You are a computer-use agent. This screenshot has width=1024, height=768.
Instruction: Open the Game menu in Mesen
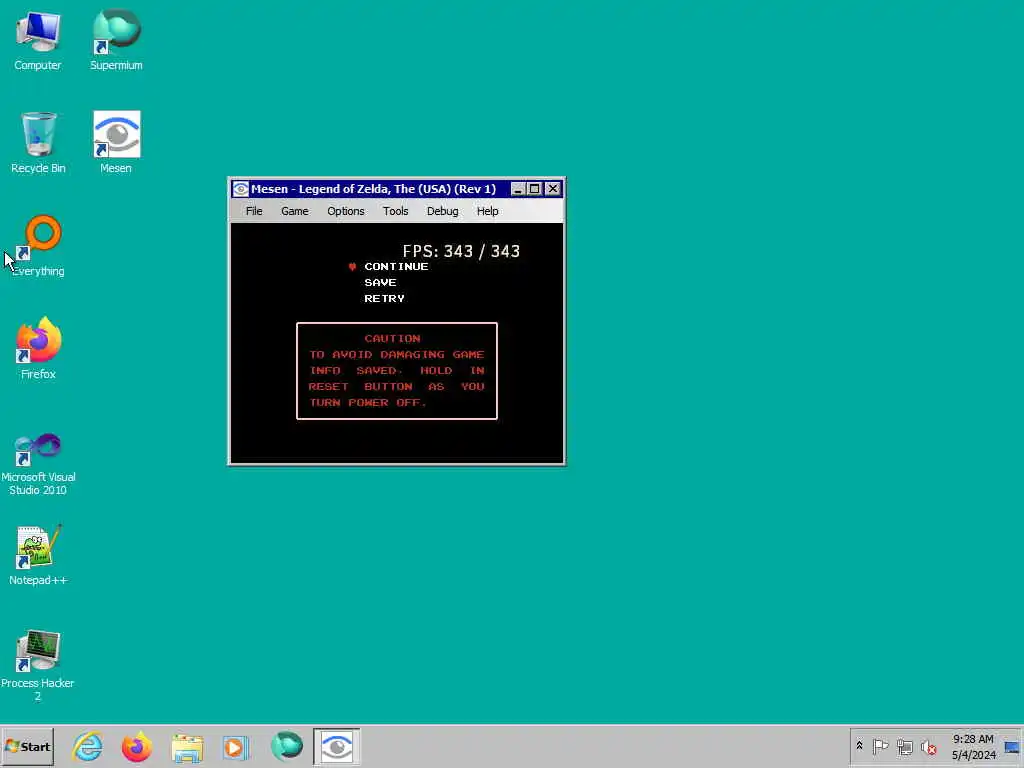[295, 211]
